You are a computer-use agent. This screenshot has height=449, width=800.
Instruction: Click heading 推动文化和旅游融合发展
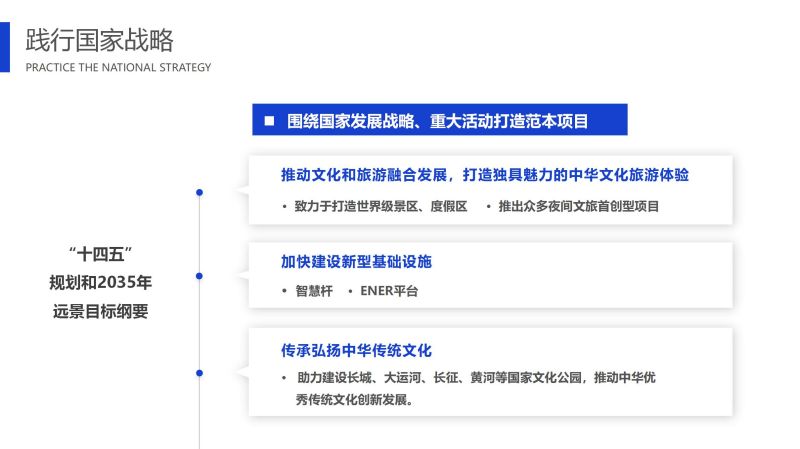[364, 175]
